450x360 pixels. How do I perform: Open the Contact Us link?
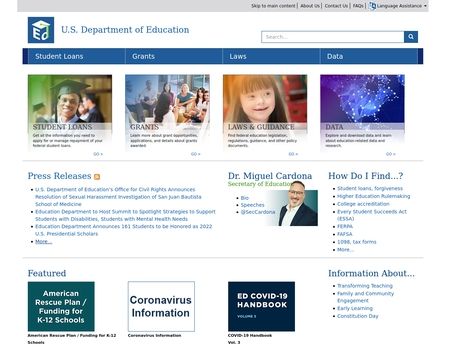pyautogui.click(x=336, y=6)
